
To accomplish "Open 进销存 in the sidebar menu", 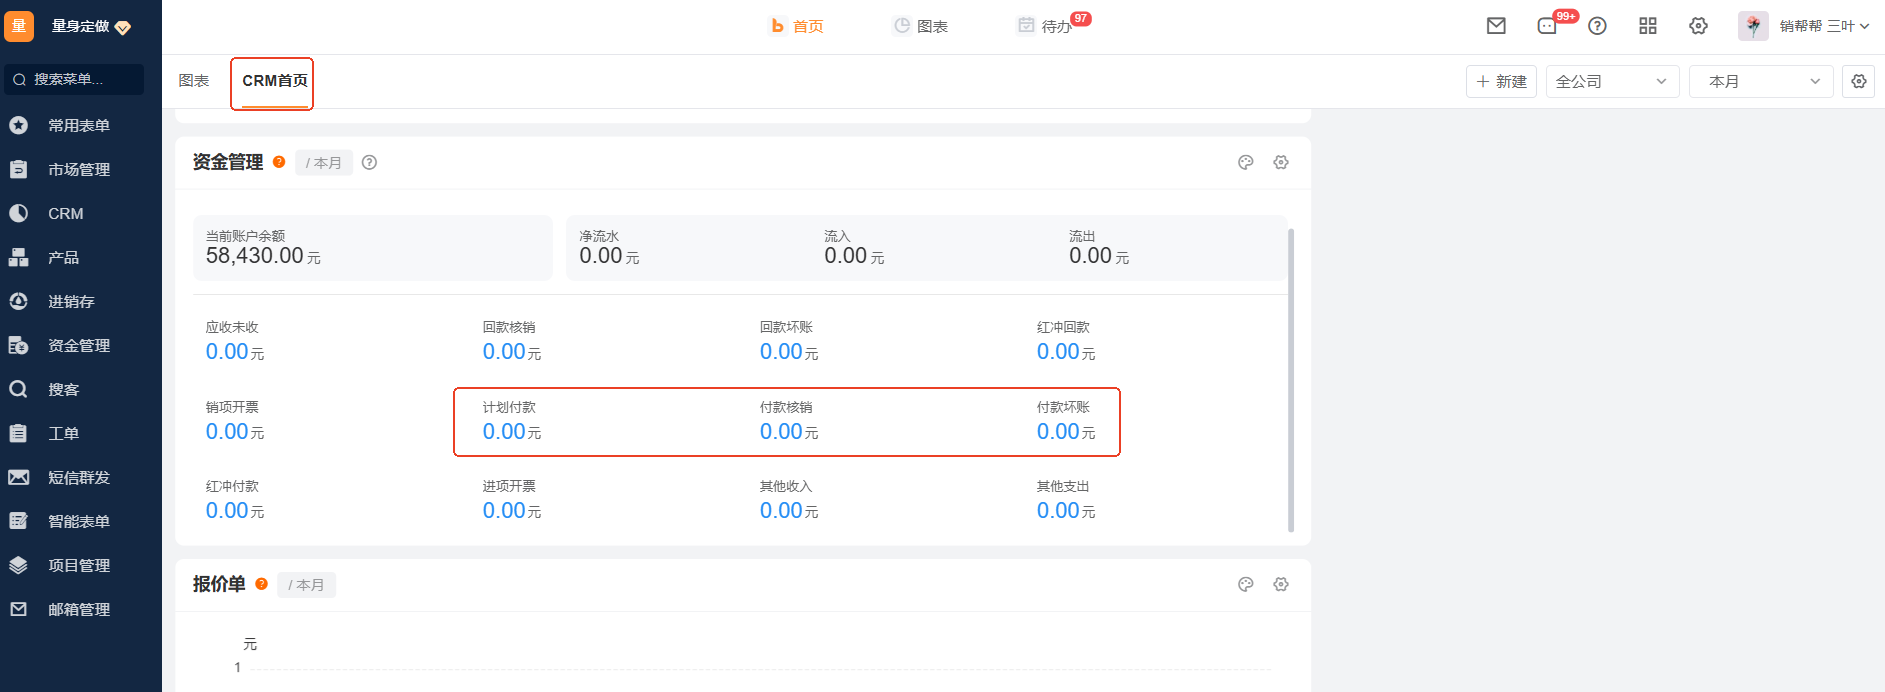I will coord(71,301).
